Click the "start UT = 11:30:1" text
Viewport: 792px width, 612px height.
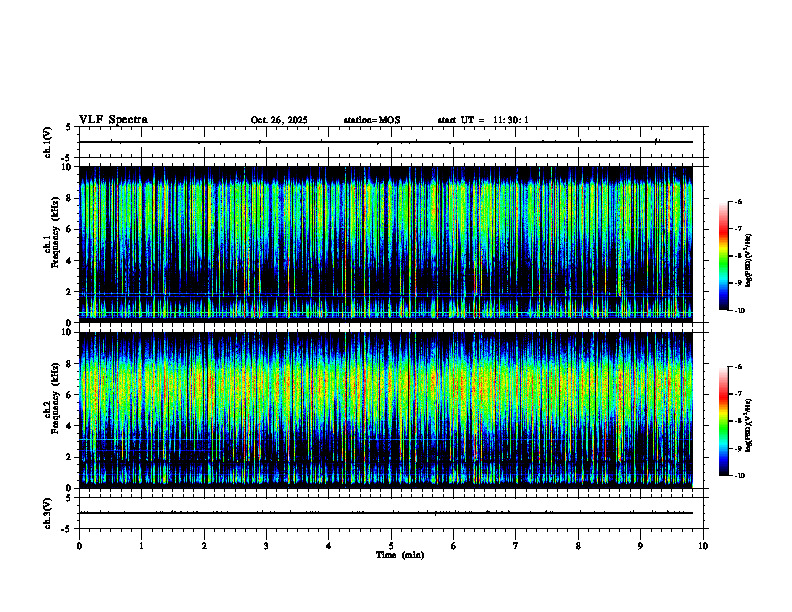pos(483,120)
